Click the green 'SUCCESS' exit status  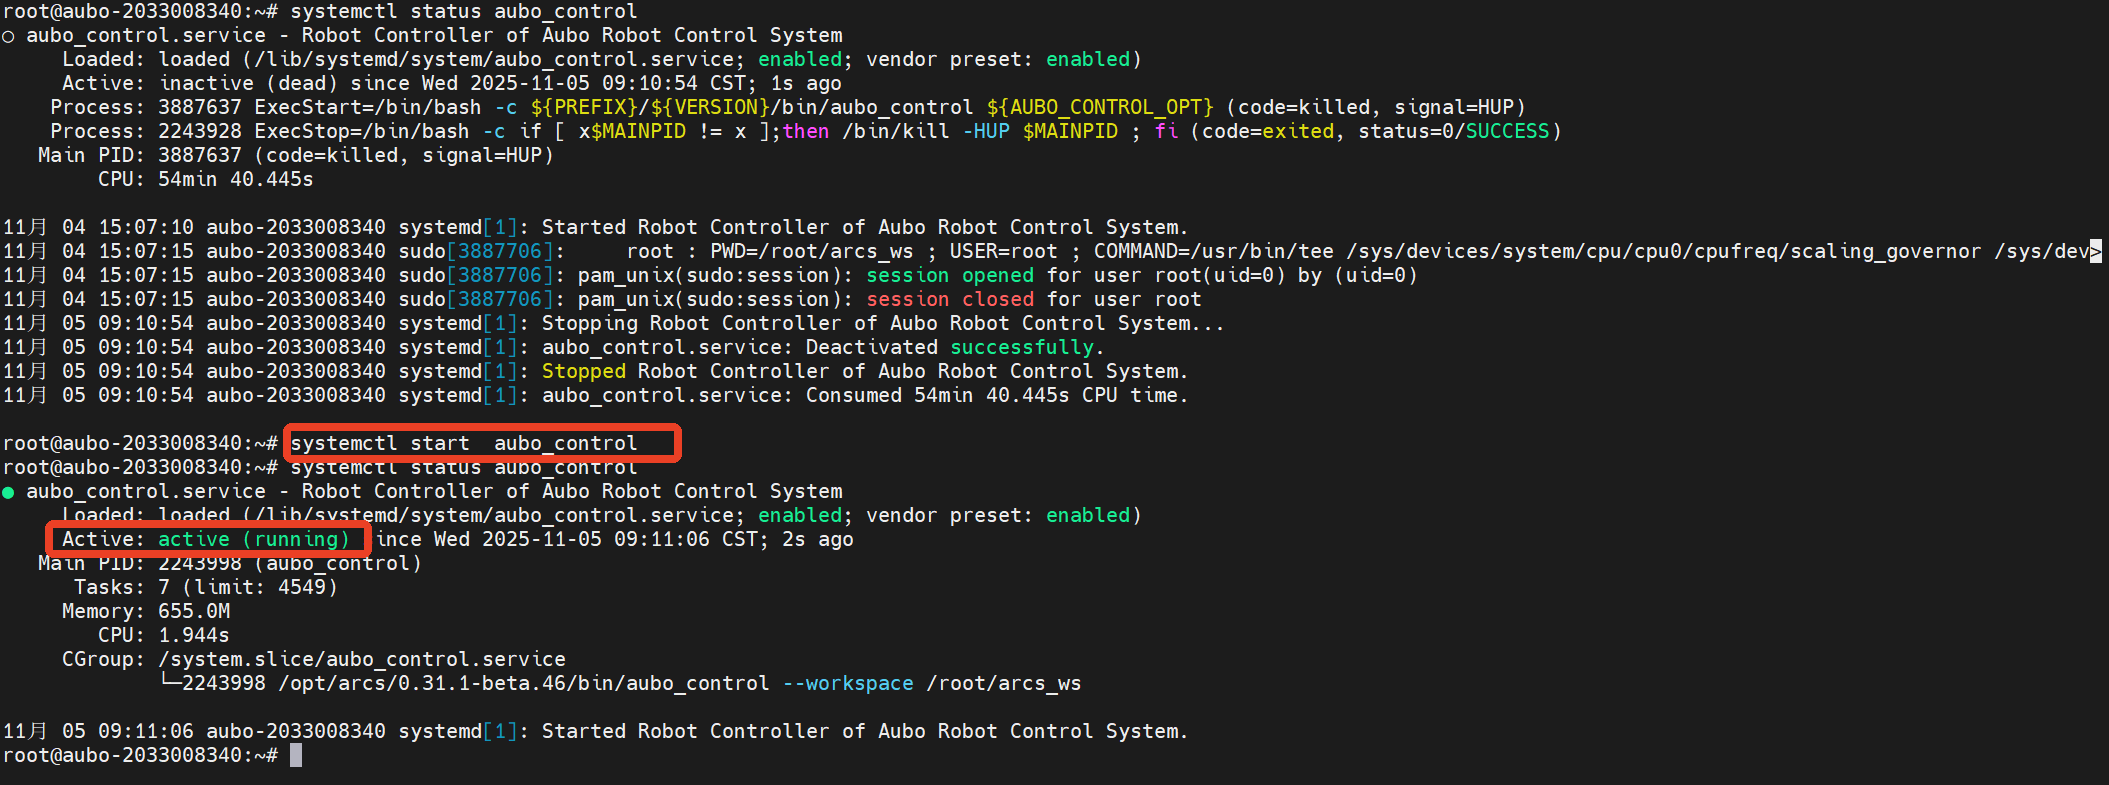click(1507, 132)
